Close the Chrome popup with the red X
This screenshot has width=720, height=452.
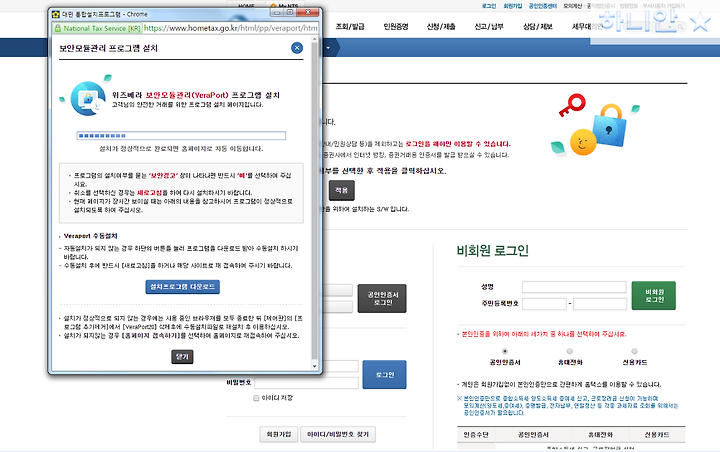pyautogui.click(x=308, y=12)
